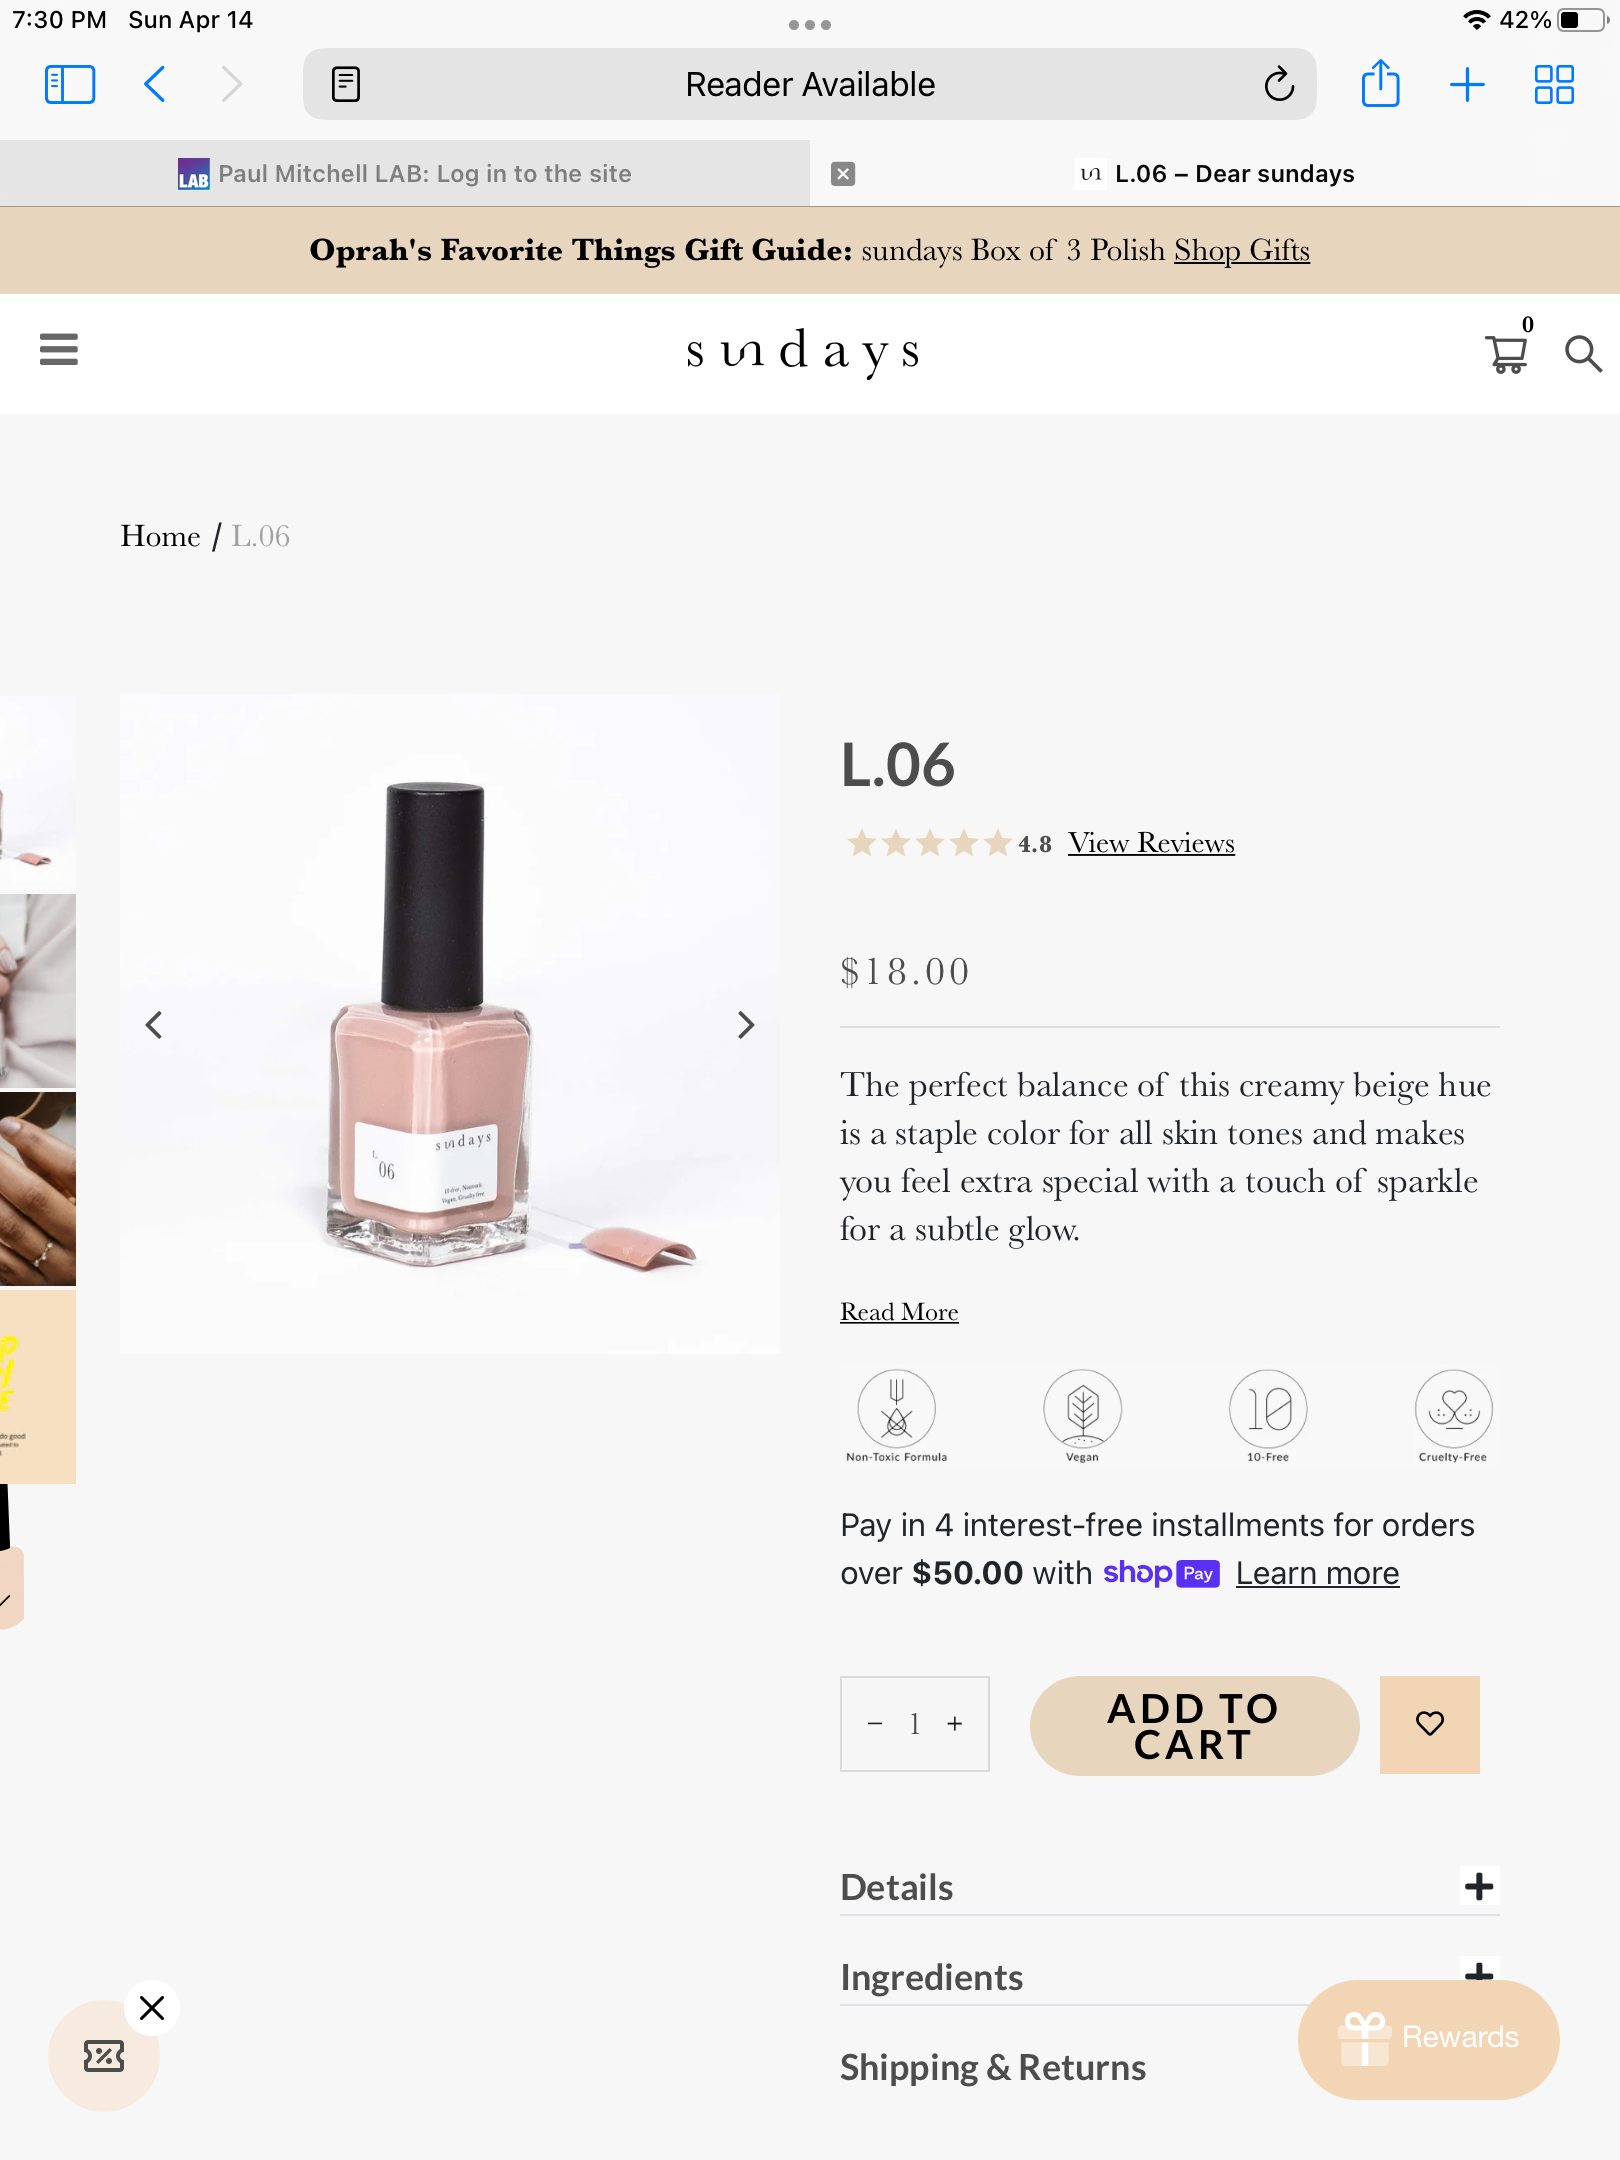Increase quantity with the plus sign

point(955,1724)
